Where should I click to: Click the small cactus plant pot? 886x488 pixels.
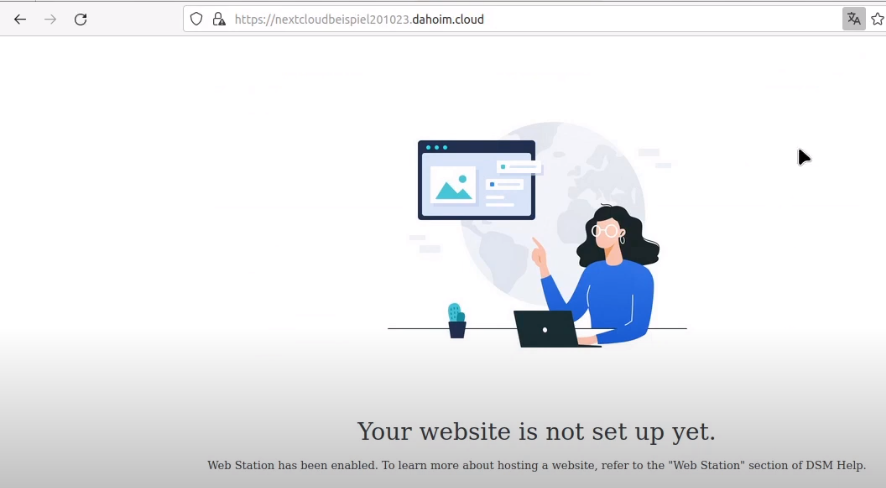[457, 320]
